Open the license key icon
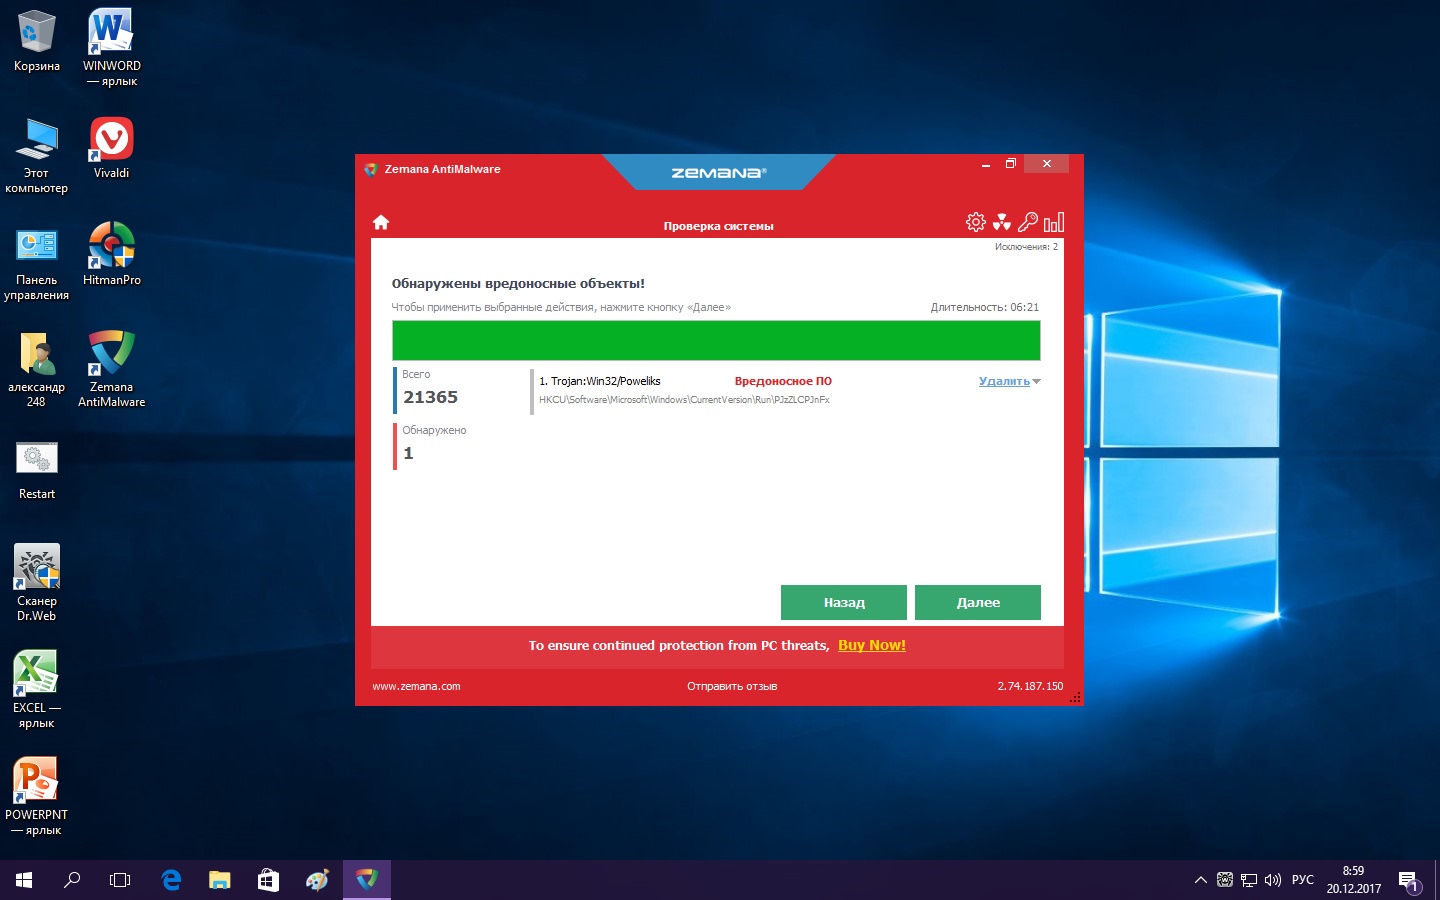This screenshot has width=1440, height=900. pyautogui.click(x=1028, y=222)
